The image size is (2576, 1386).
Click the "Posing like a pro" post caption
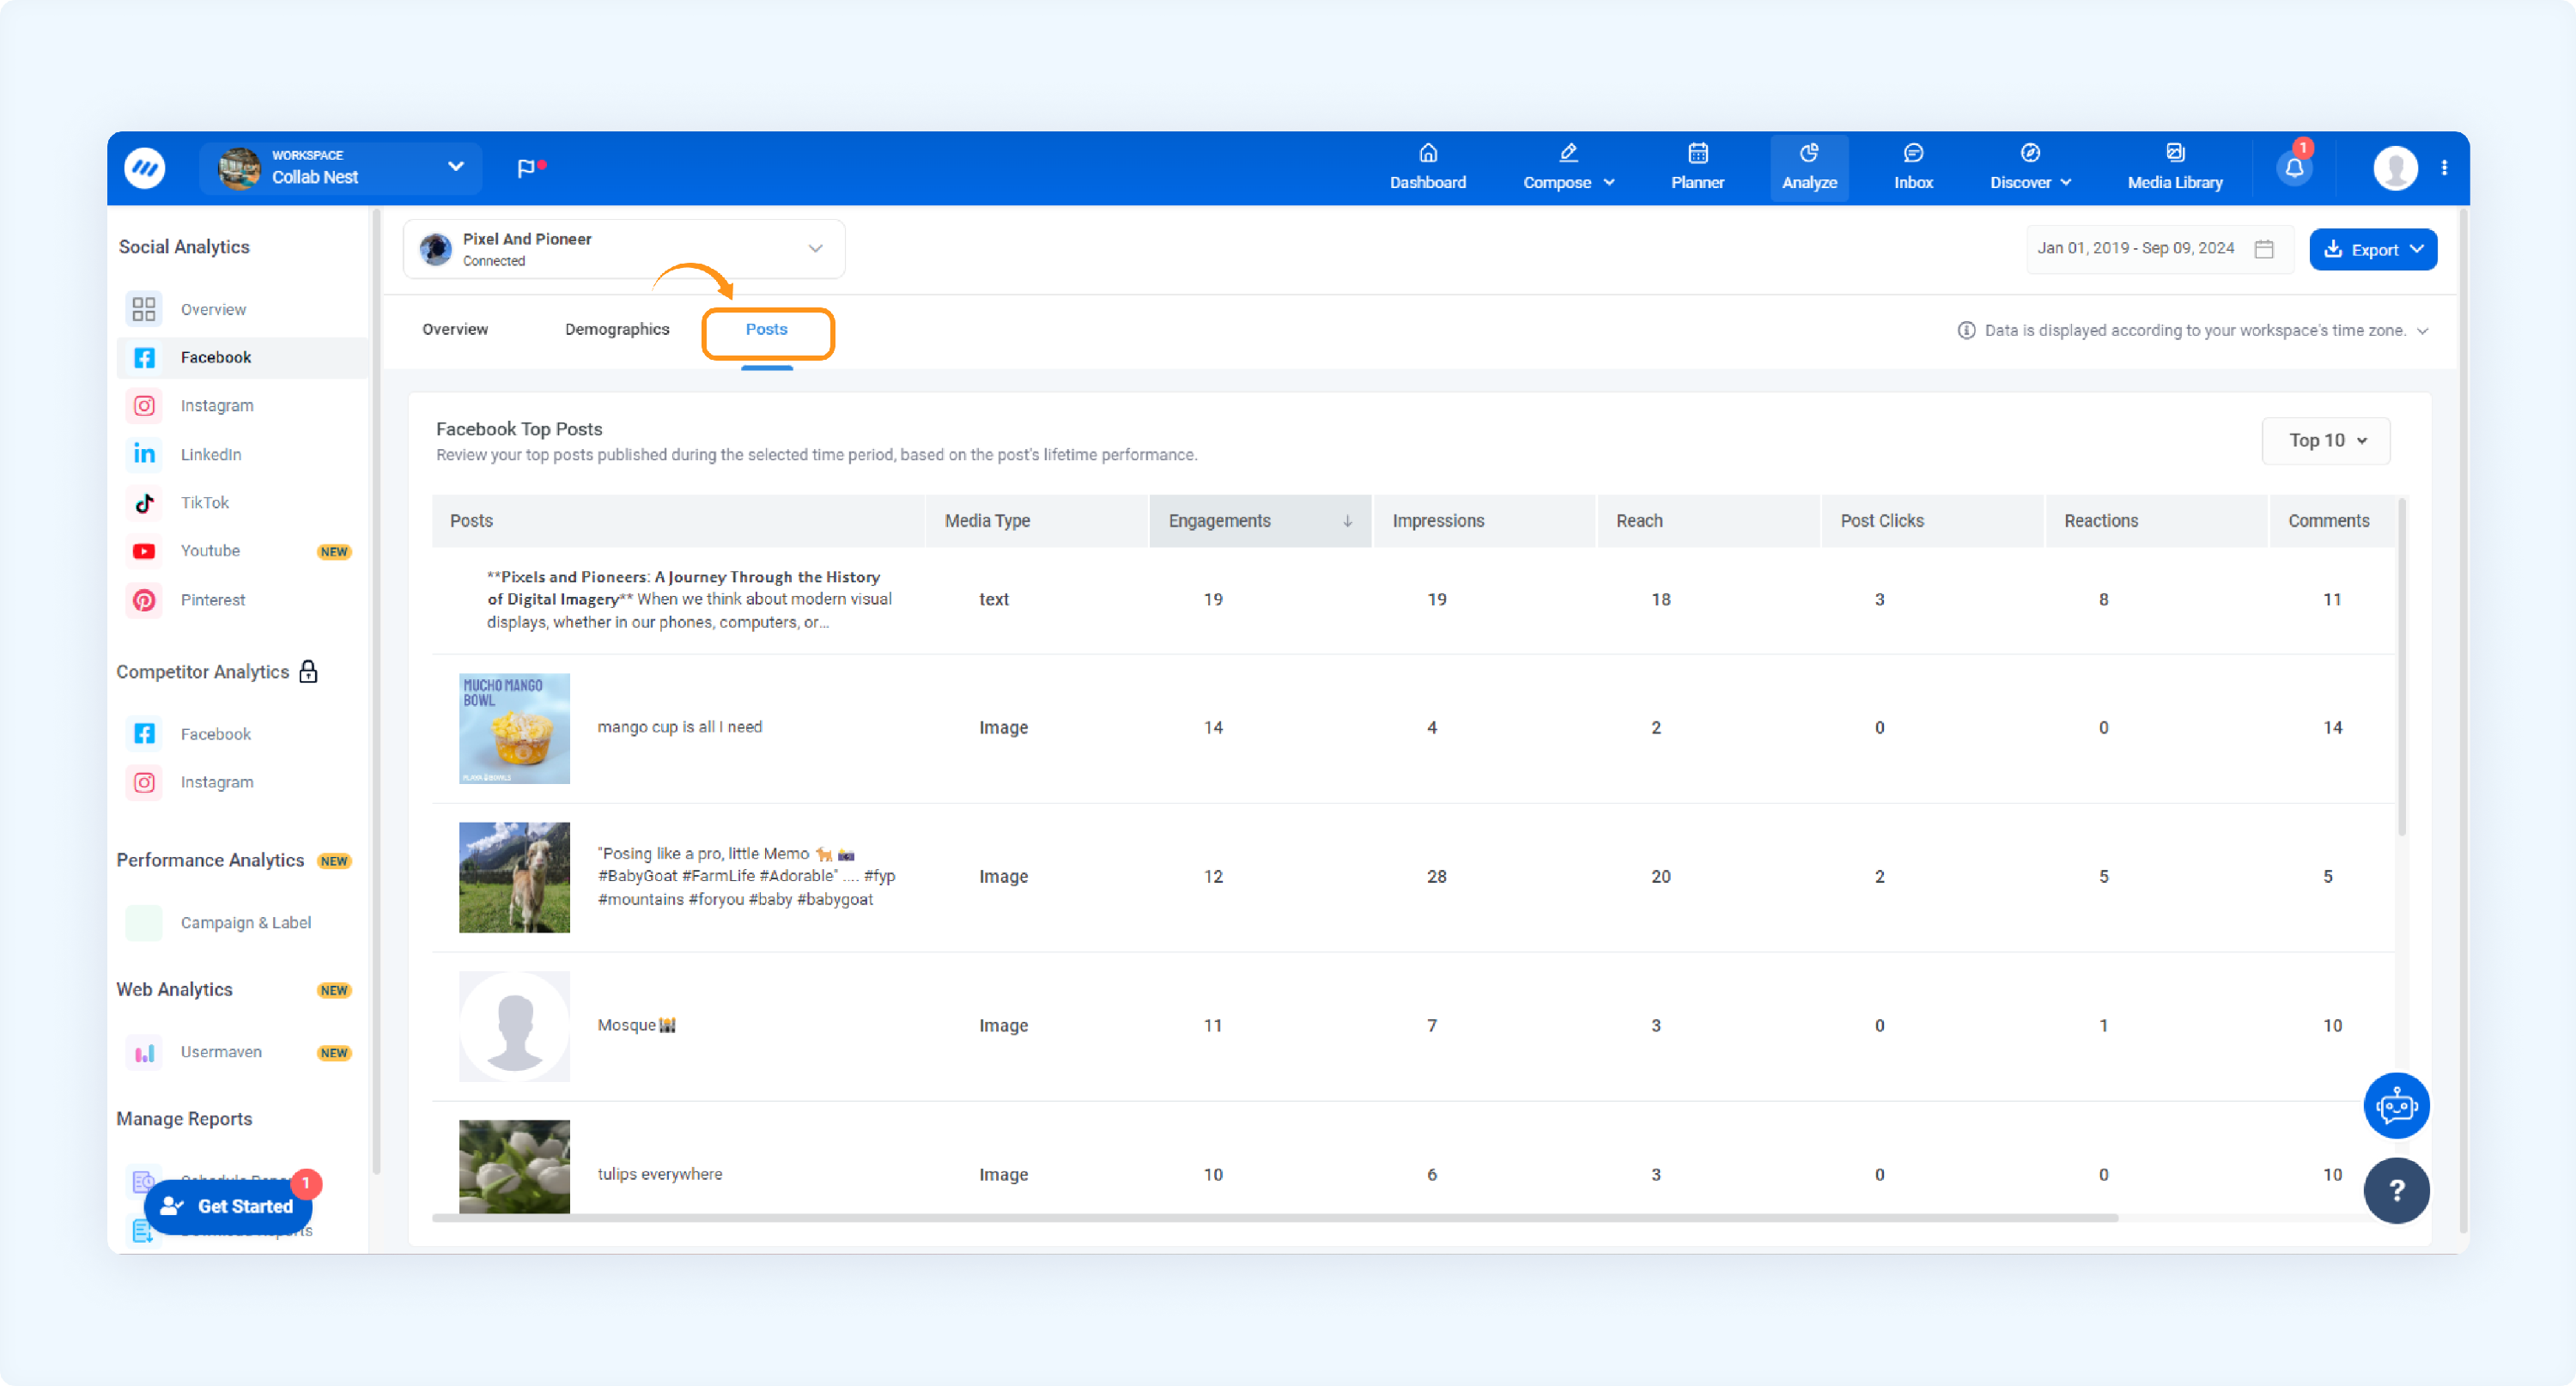[746, 876]
